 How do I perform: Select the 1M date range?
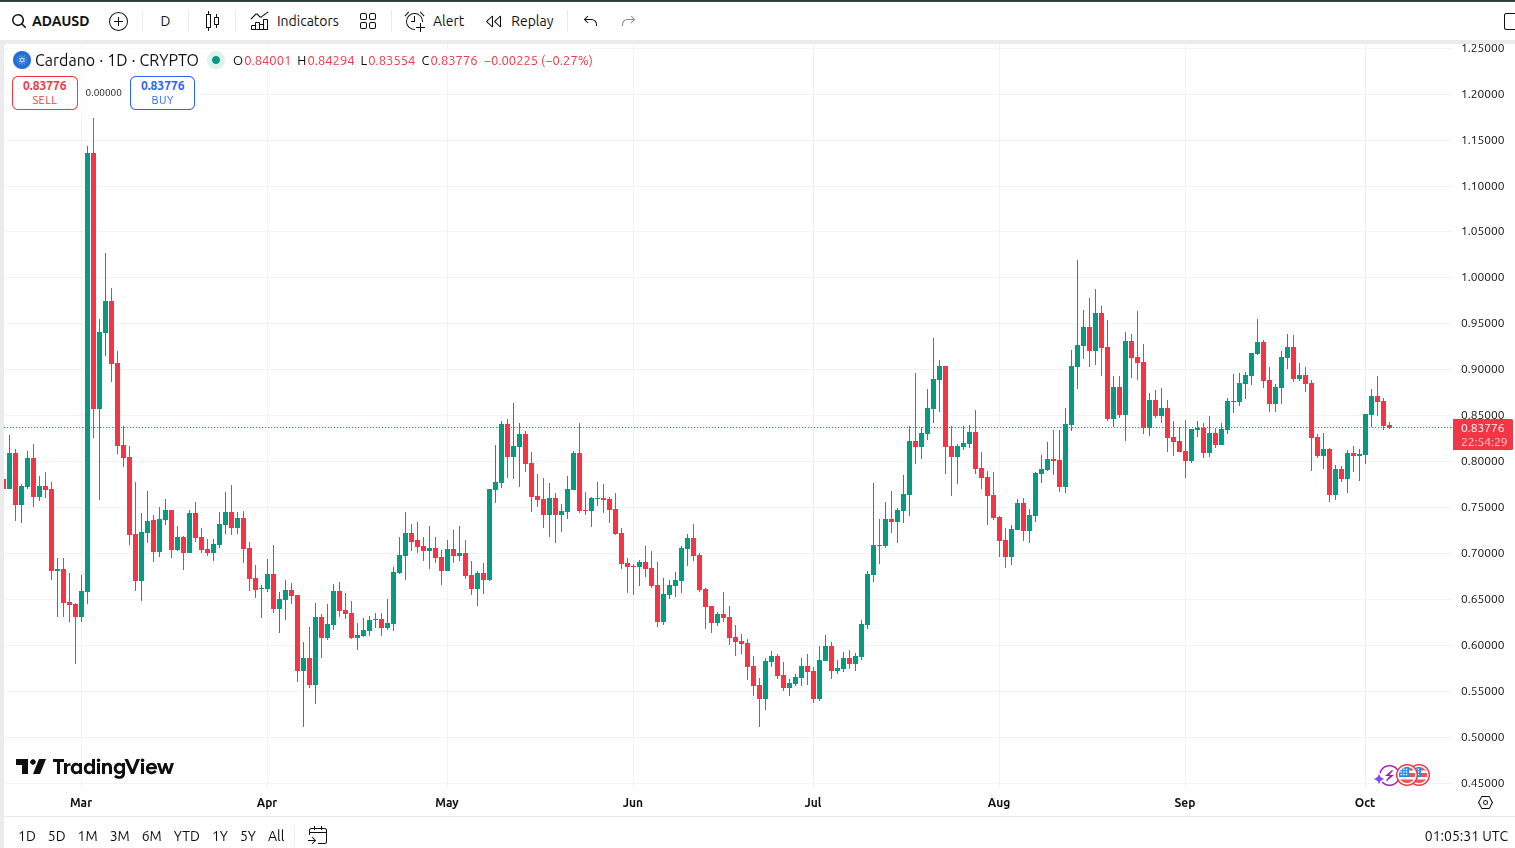tap(88, 836)
